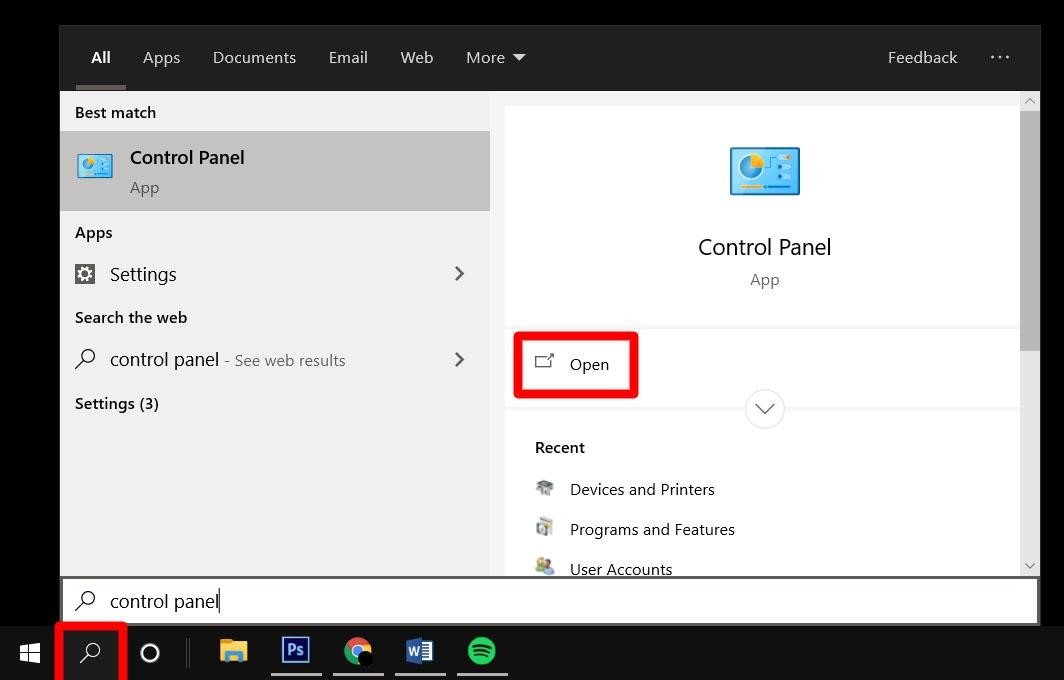Start Spotify from the taskbar

482,651
